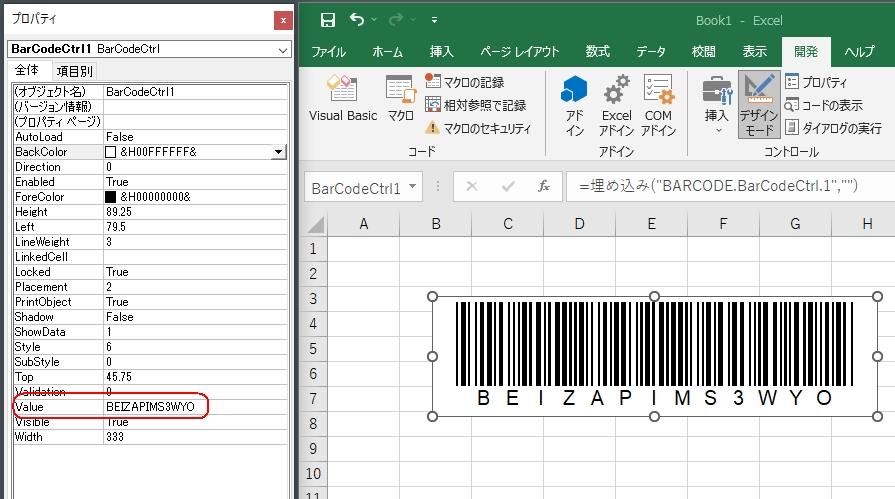Open the Visual Basic editor
Viewport: 895px width, 499px height.
tap(343, 98)
